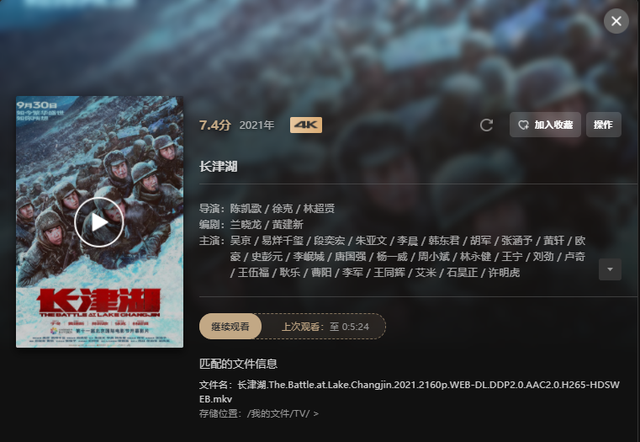Click the 4K quality badge

(306, 125)
